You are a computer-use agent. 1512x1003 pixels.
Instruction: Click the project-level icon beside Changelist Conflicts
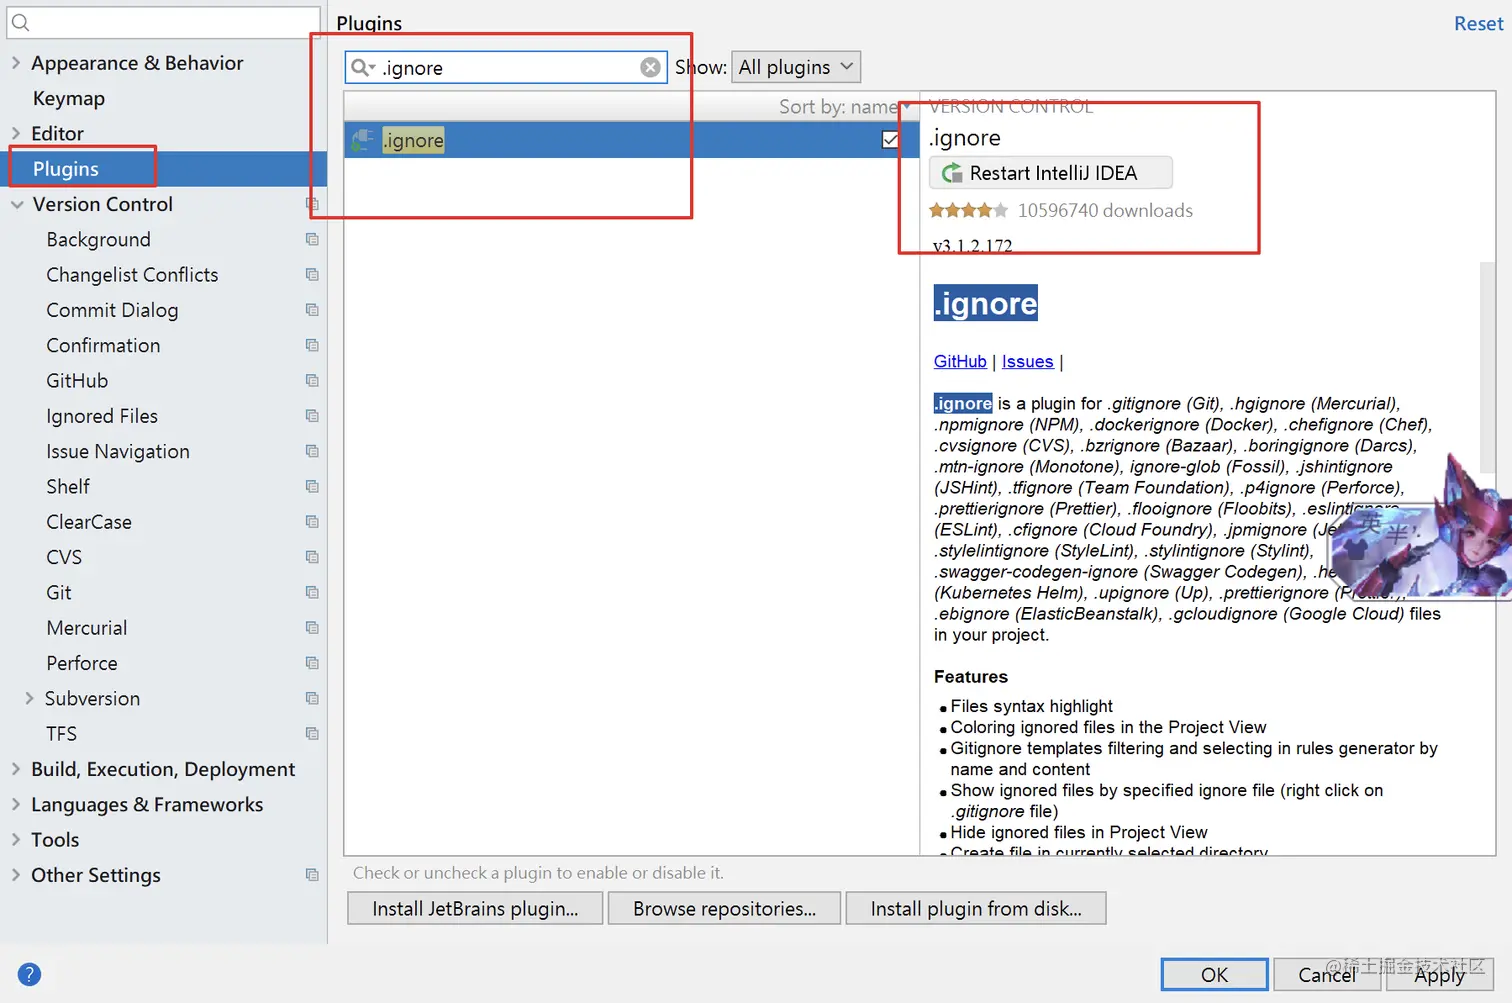point(312,274)
